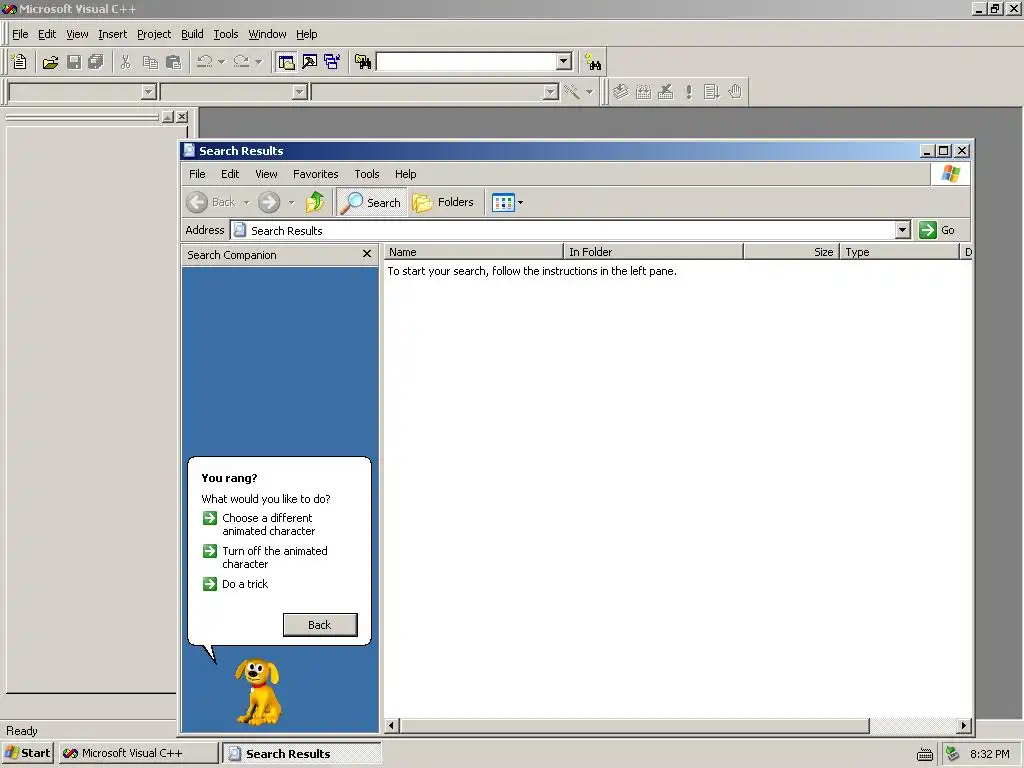Viewport: 1024px width, 768px height.
Task: Click the In Folder column header
Action: (653, 252)
